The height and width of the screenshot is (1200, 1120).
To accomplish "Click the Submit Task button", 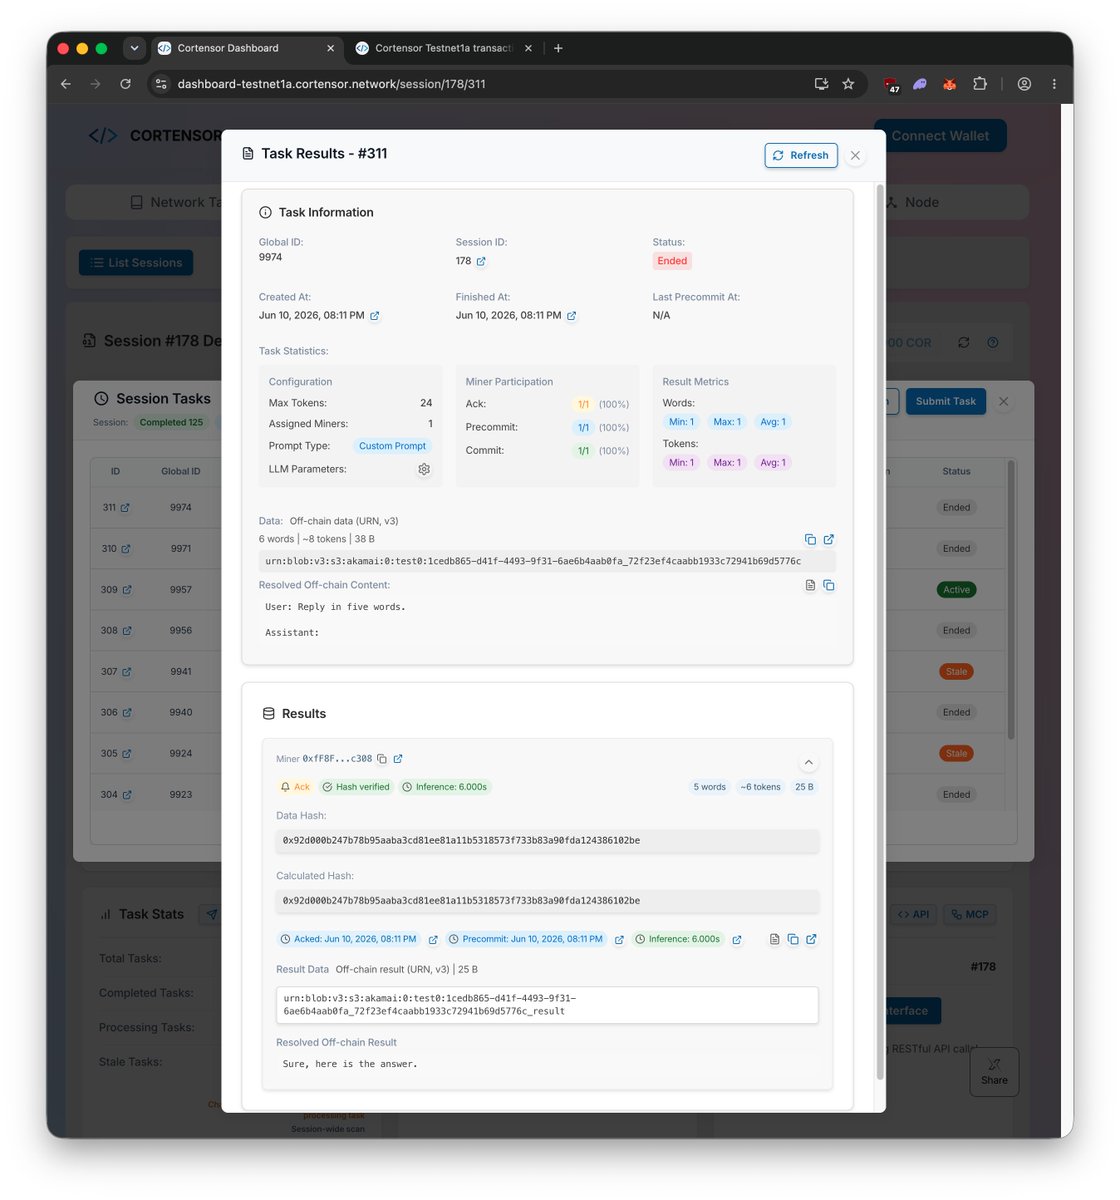I will (946, 401).
